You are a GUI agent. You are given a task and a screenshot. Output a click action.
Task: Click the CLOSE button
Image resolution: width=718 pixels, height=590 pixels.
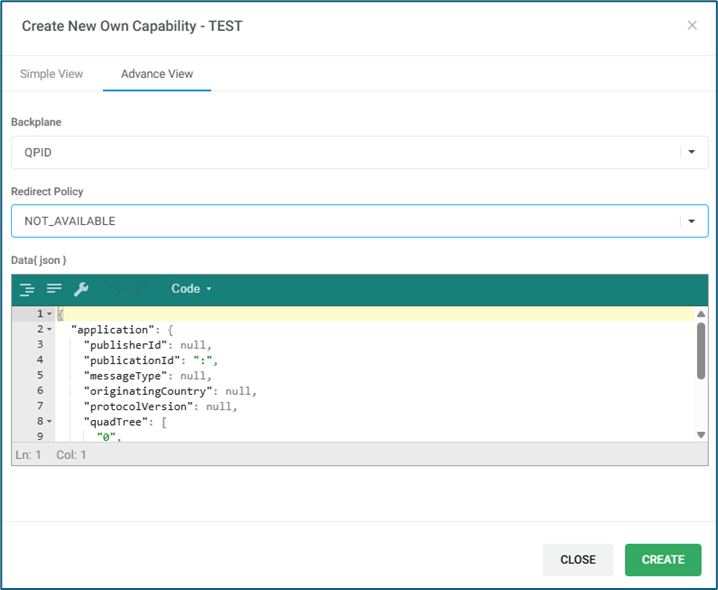click(x=578, y=560)
